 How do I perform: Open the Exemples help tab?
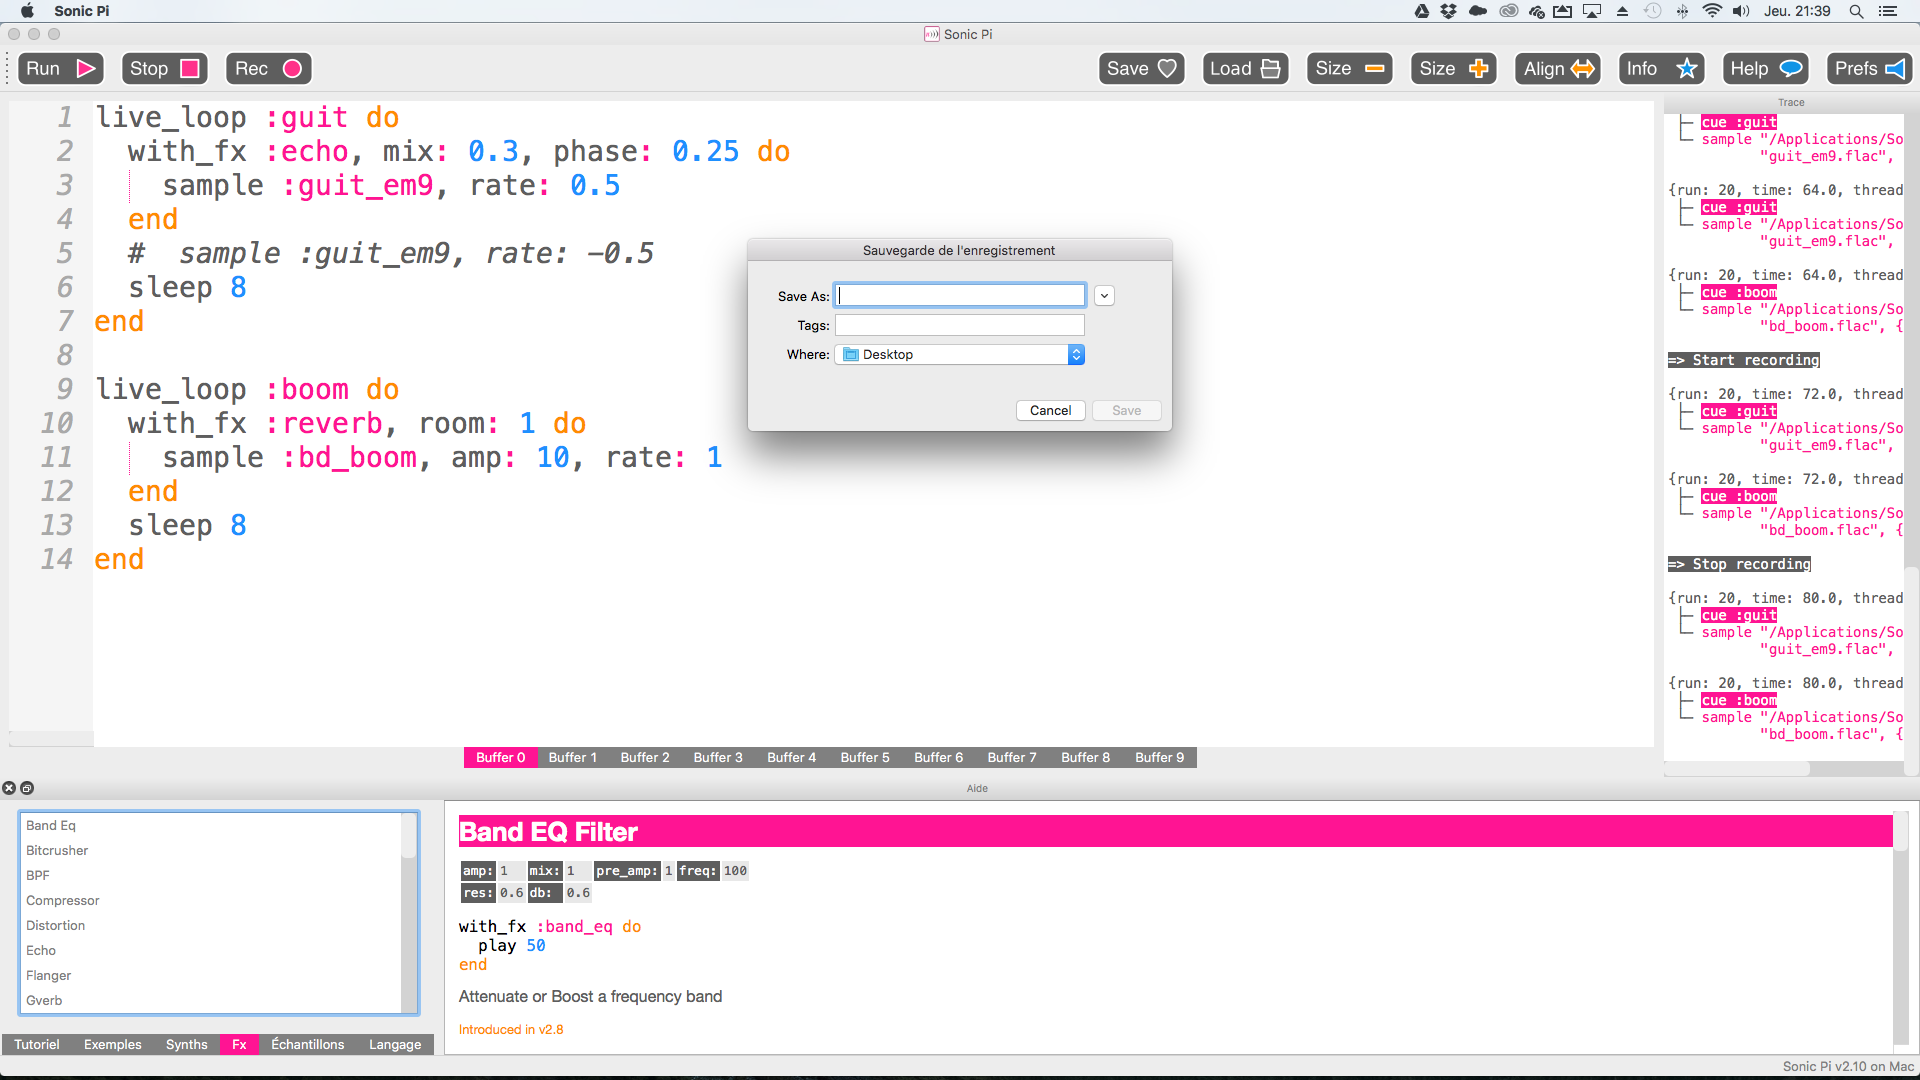pos(113,1044)
